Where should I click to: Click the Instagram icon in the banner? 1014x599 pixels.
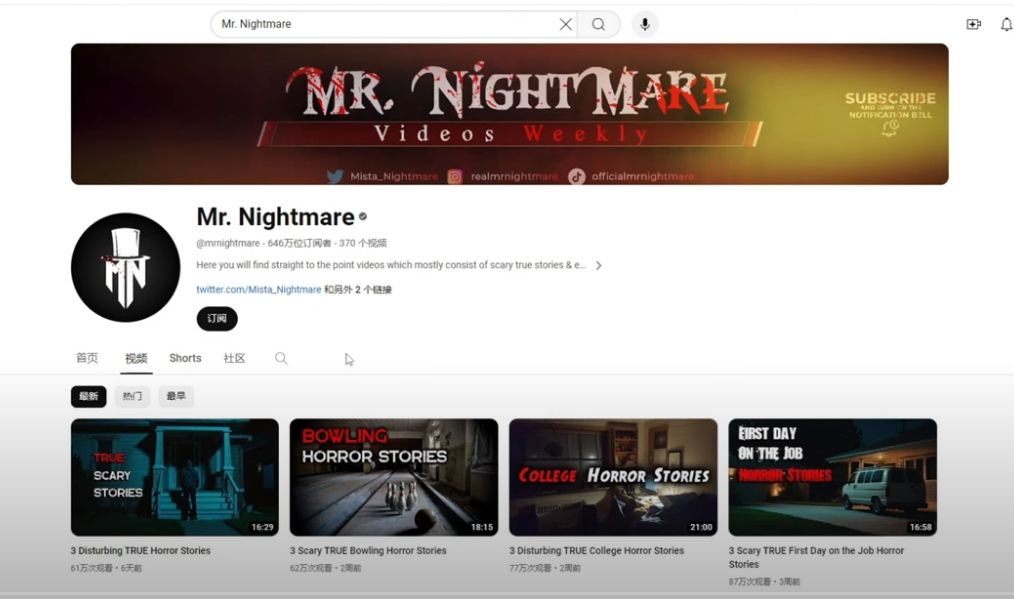[x=455, y=177]
